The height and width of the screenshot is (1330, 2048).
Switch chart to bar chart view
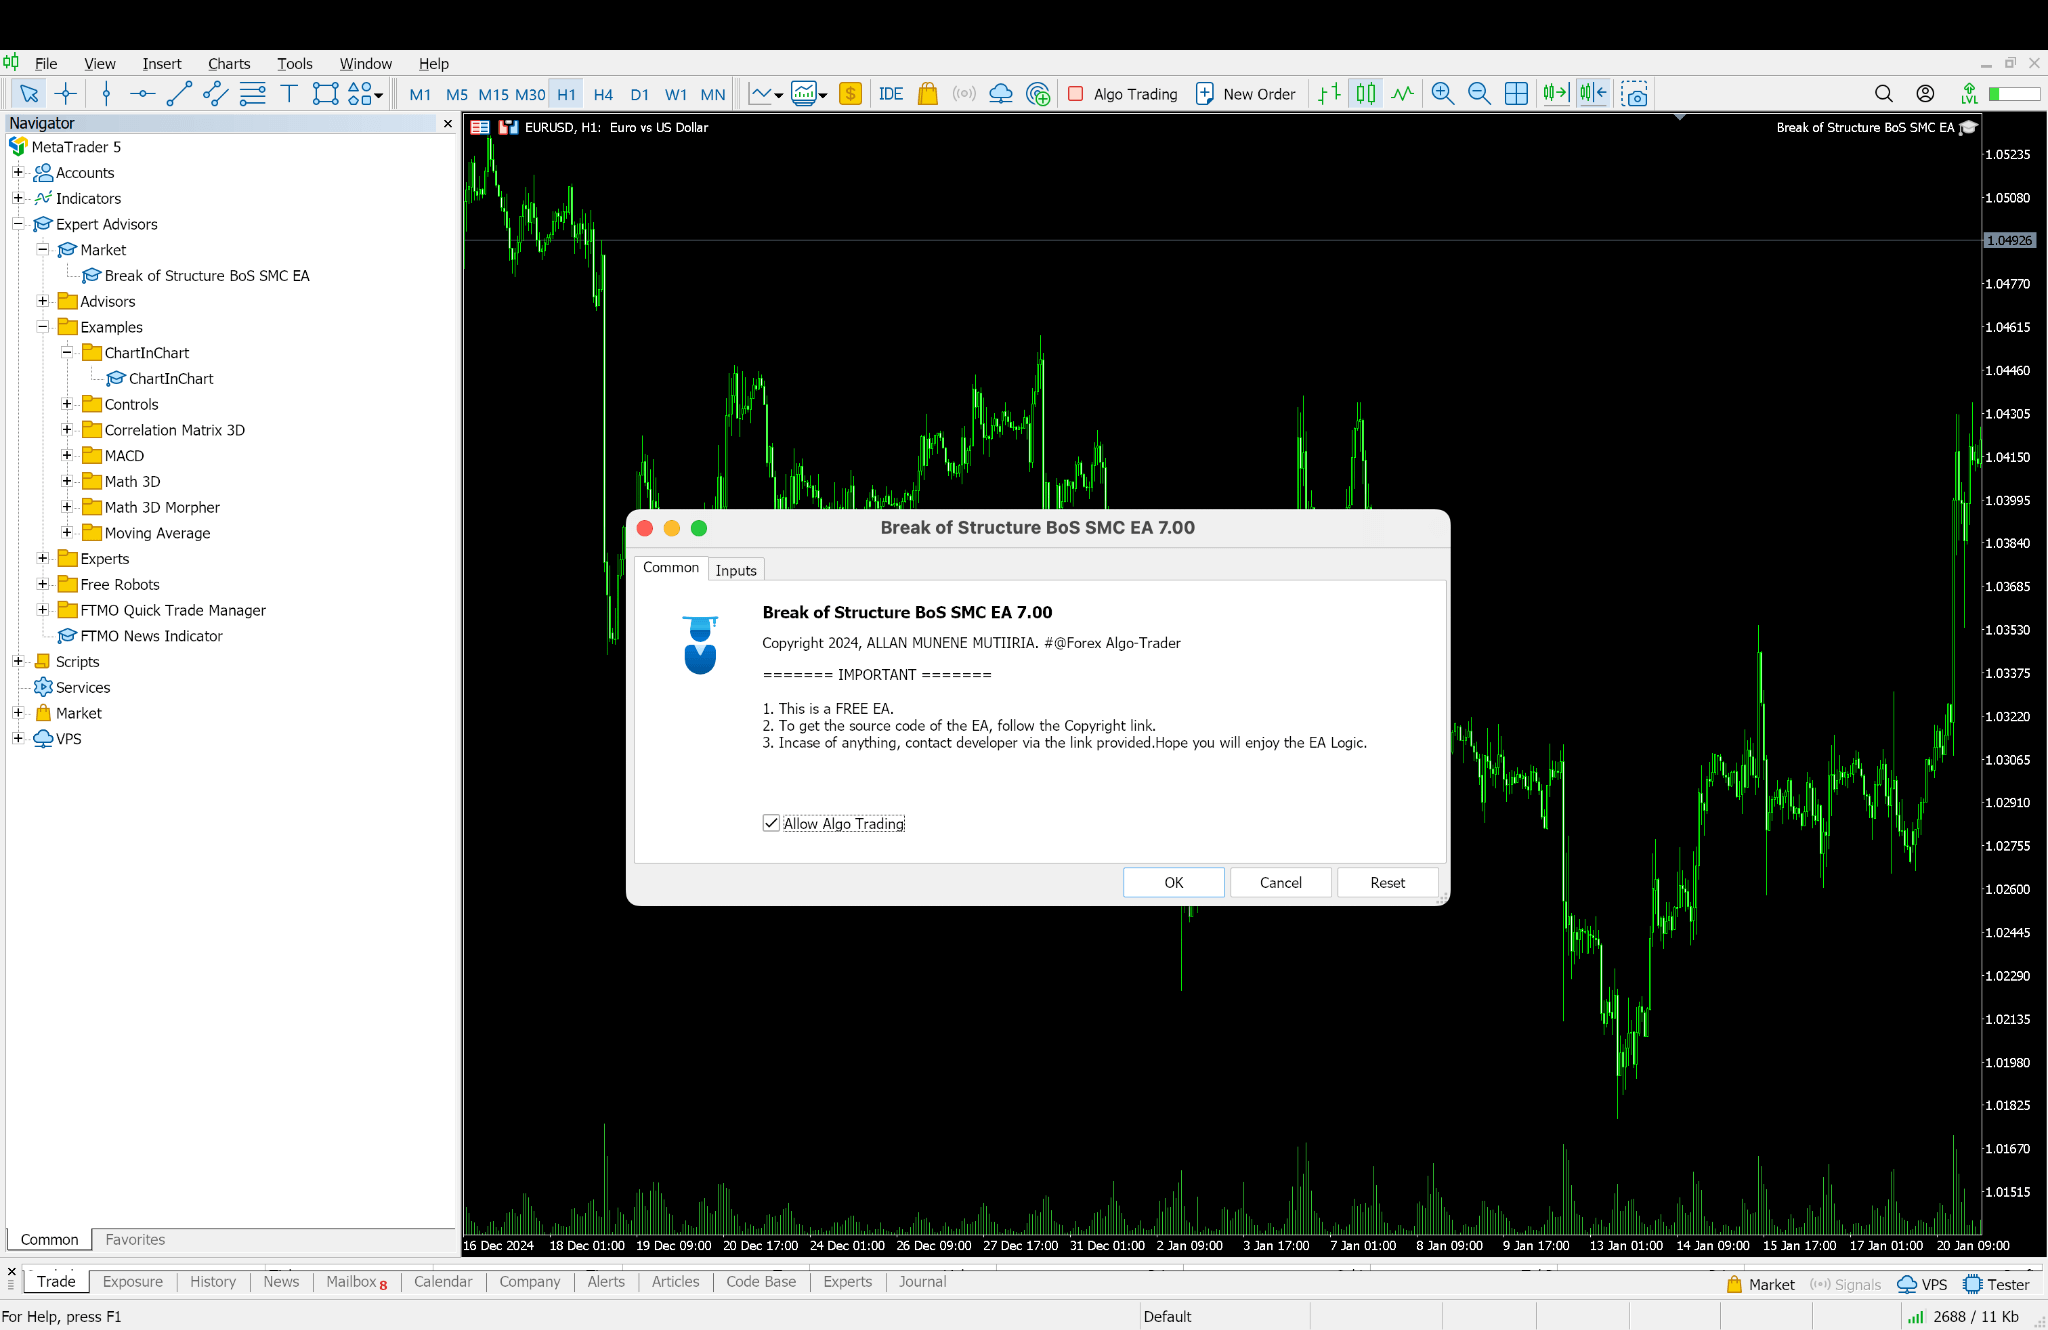[x=1329, y=94]
